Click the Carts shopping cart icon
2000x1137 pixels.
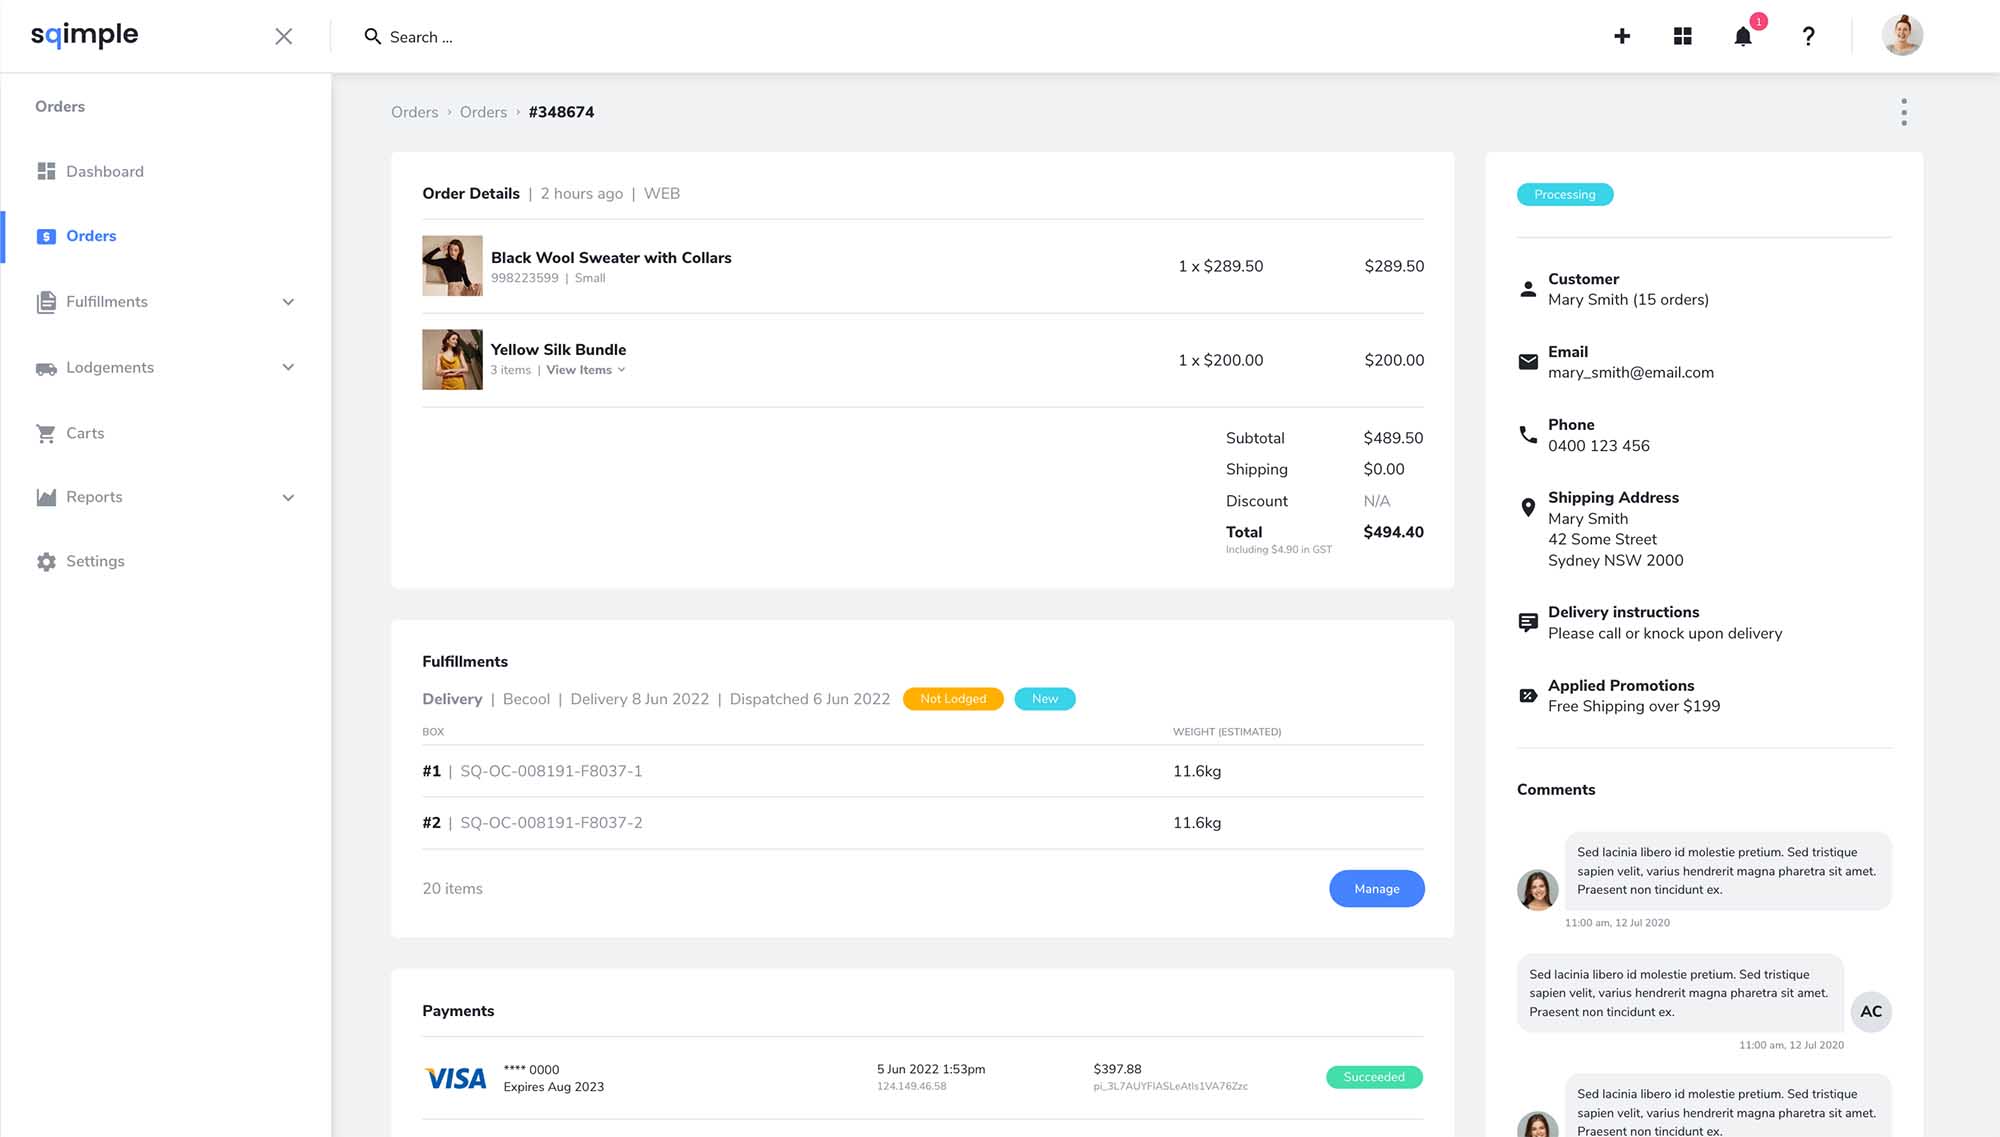(46, 433)
